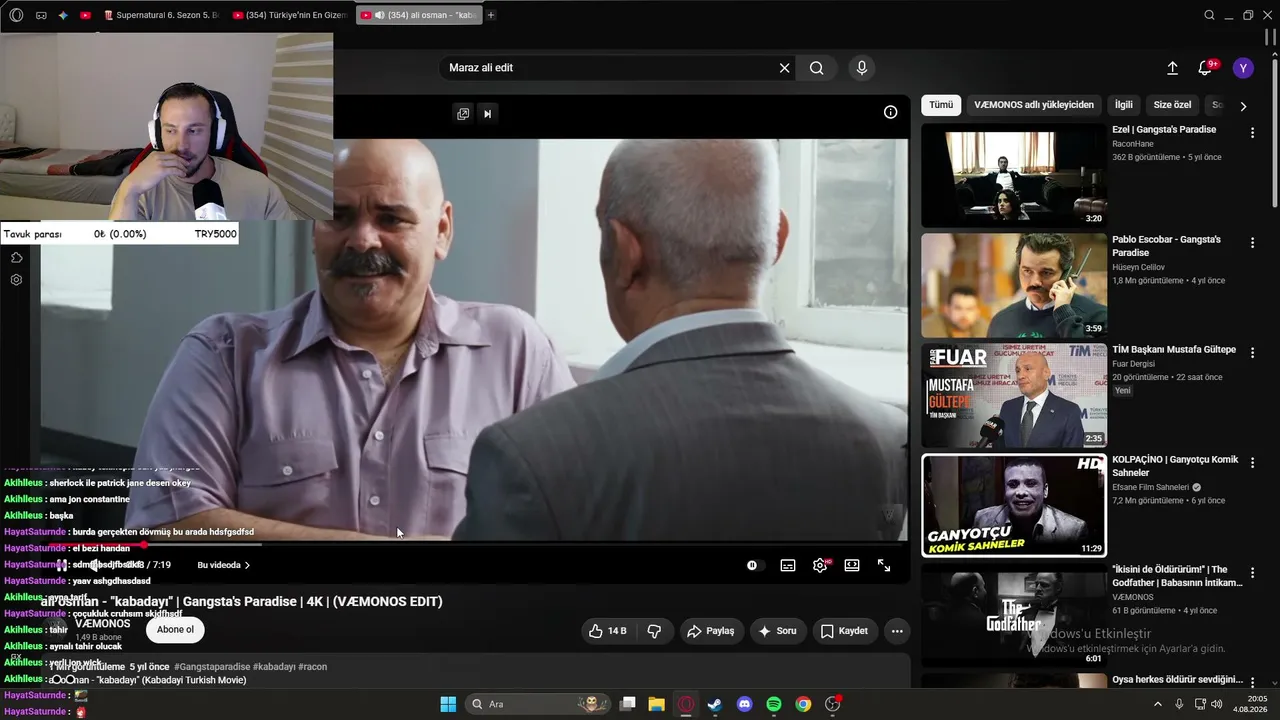Switch to the Supernatural 6. Sezon tab
1280x720 pixels.
click(160, 15)
